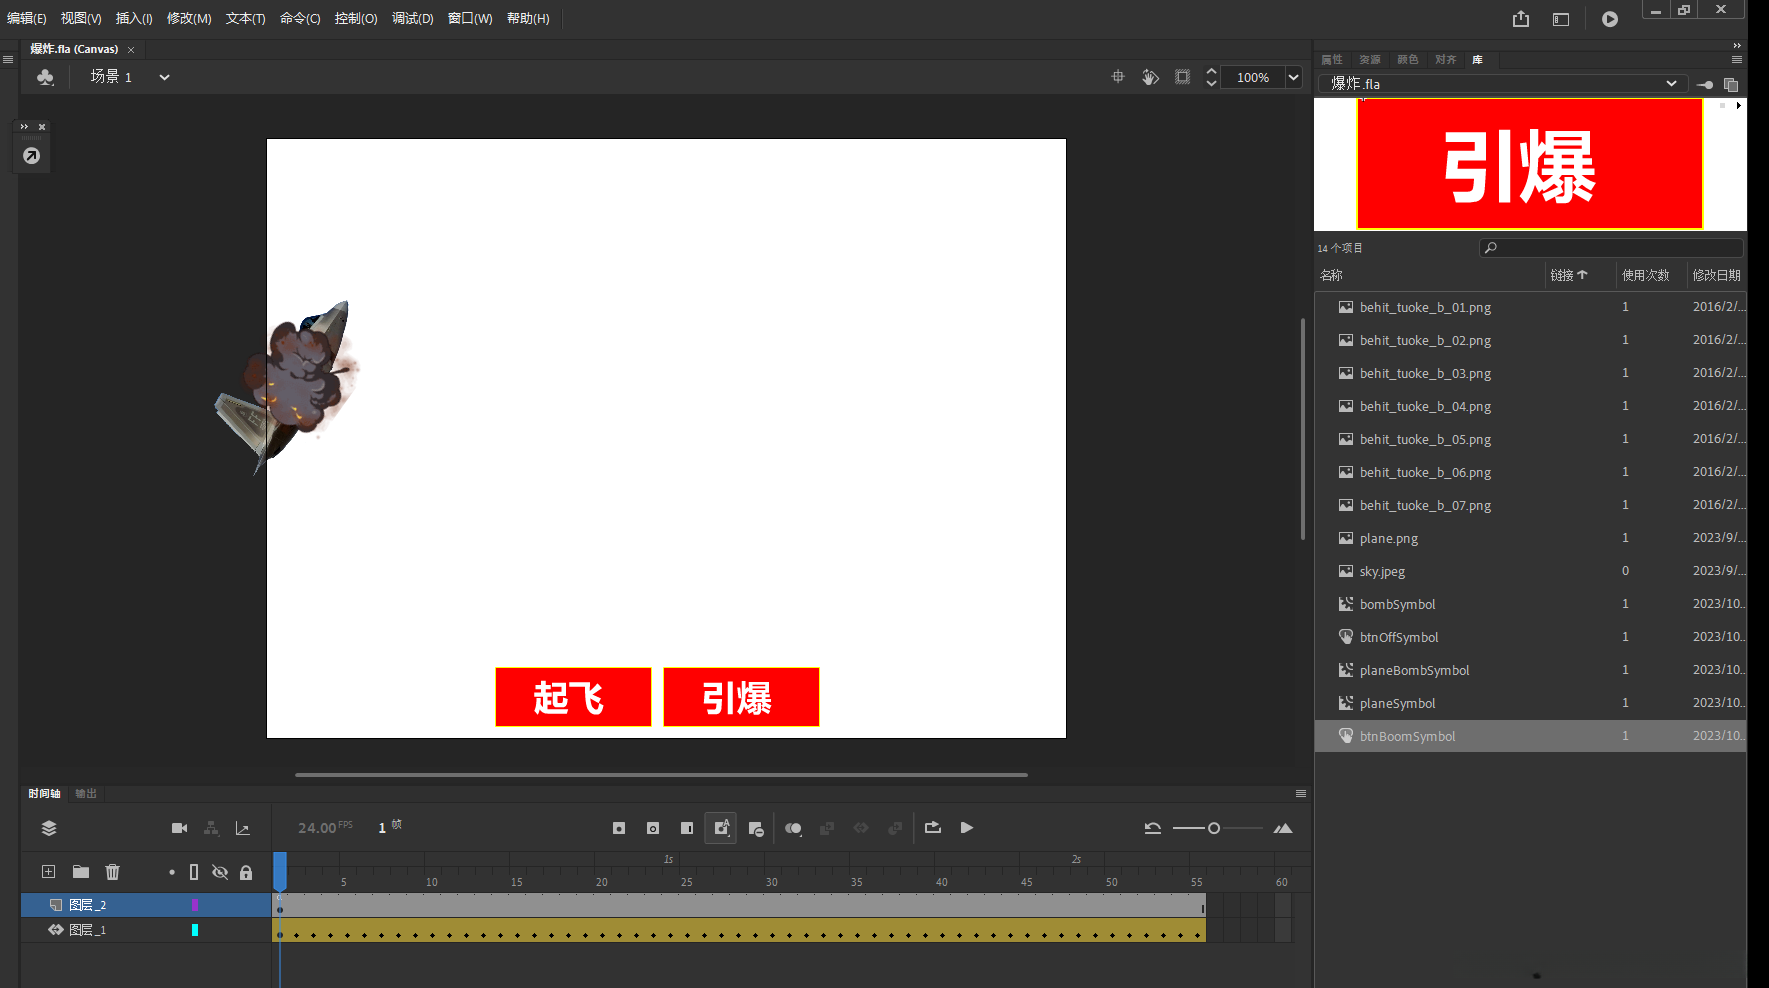1769x988 pixels.
Task: Click the loop playback icon
Action: click(x=932, y=828)
